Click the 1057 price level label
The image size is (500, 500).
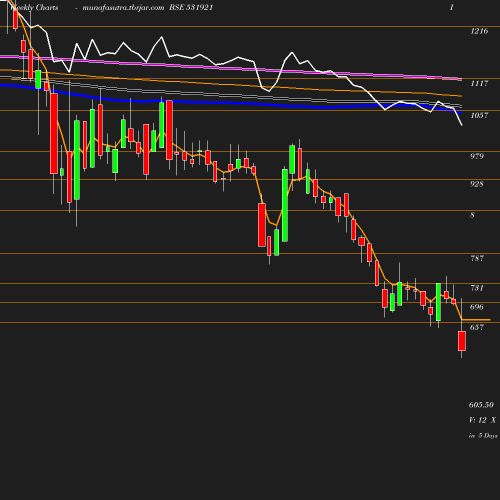tap(479, 115)
